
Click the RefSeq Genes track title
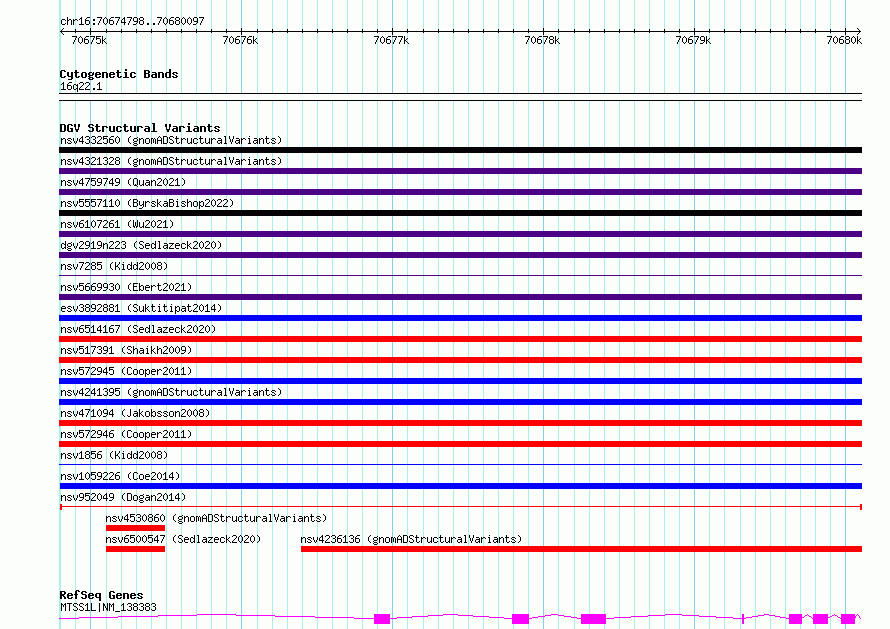(101, 595)
